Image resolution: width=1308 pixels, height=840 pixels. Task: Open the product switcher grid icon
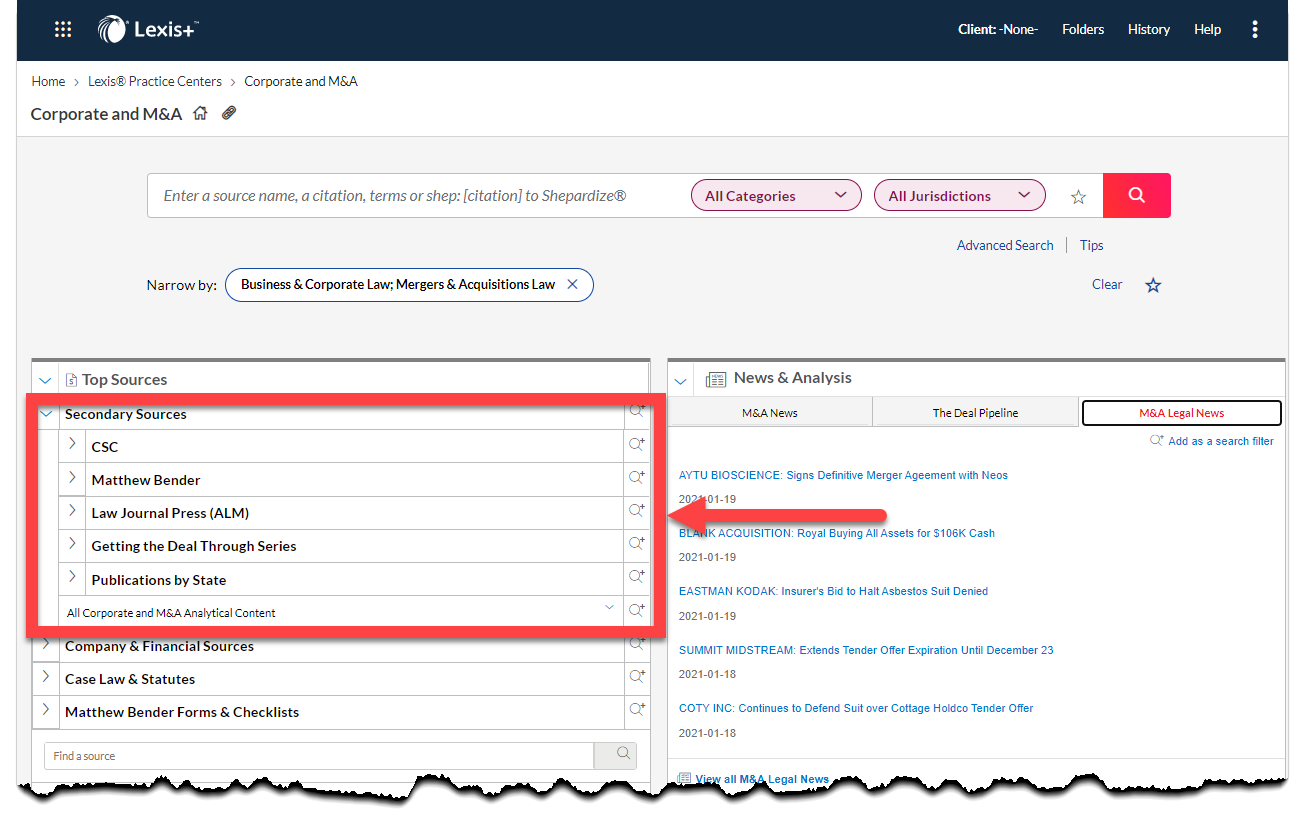coord(63,30)
